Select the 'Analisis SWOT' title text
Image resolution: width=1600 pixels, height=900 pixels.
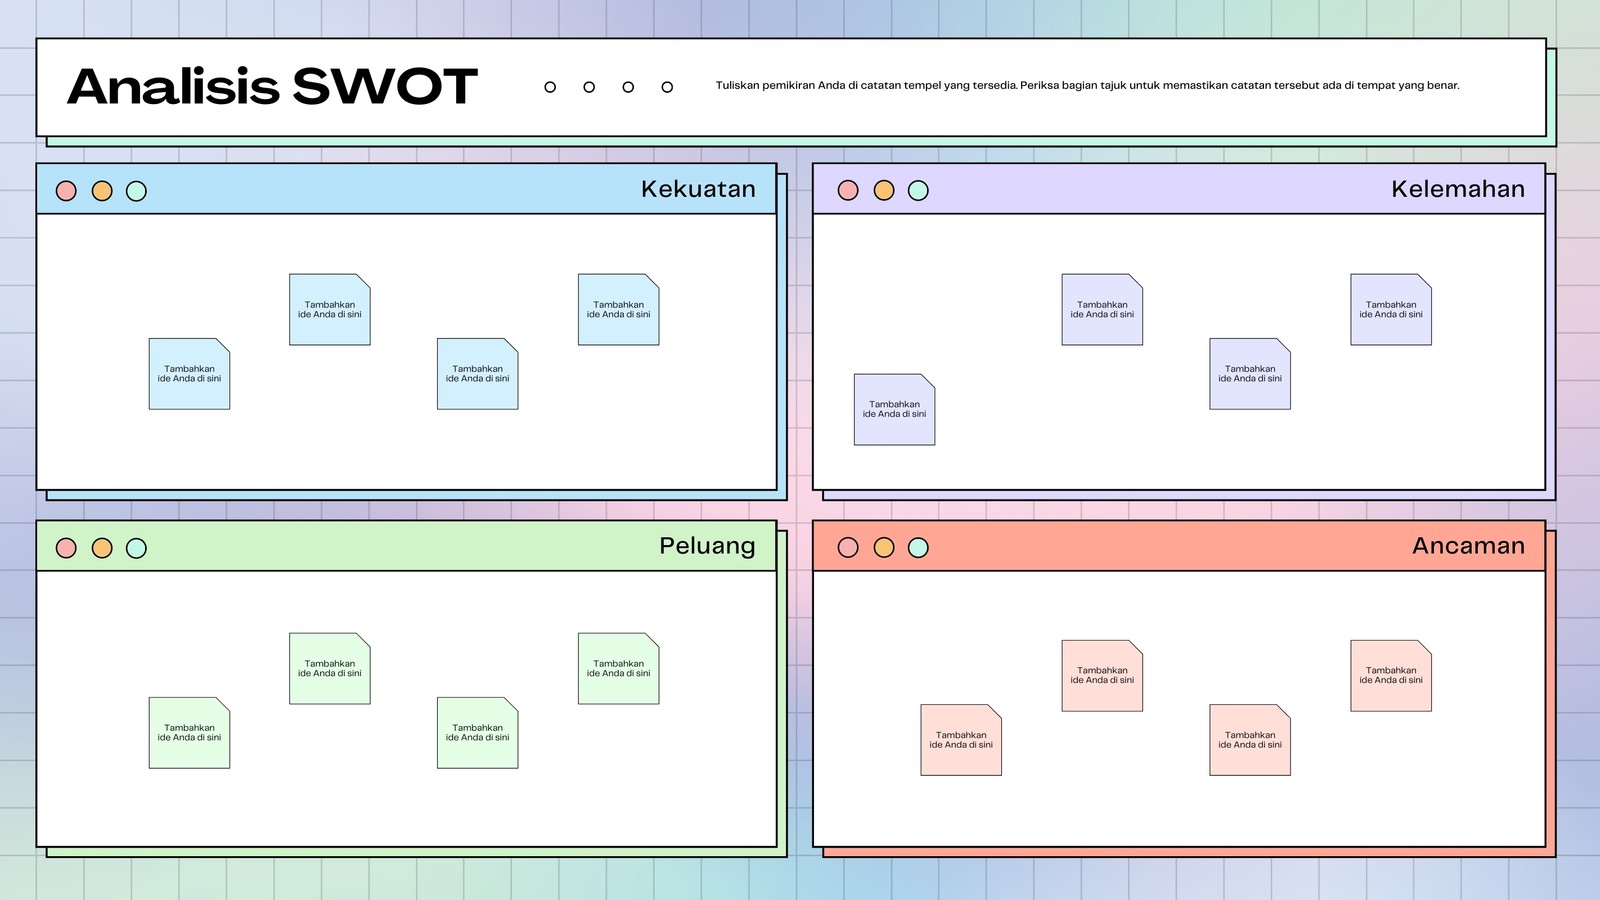[272, 86]
